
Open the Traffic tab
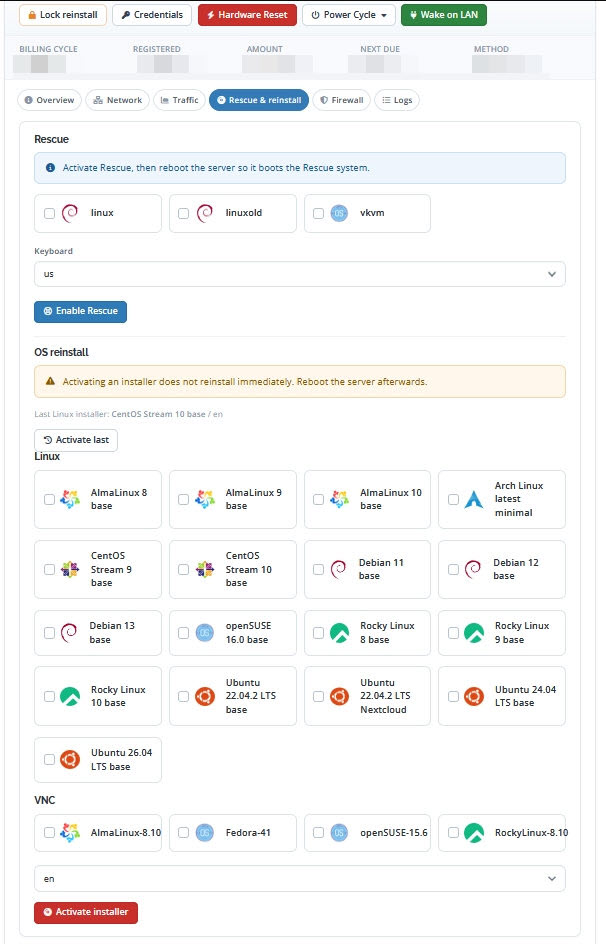click(179, 100)
